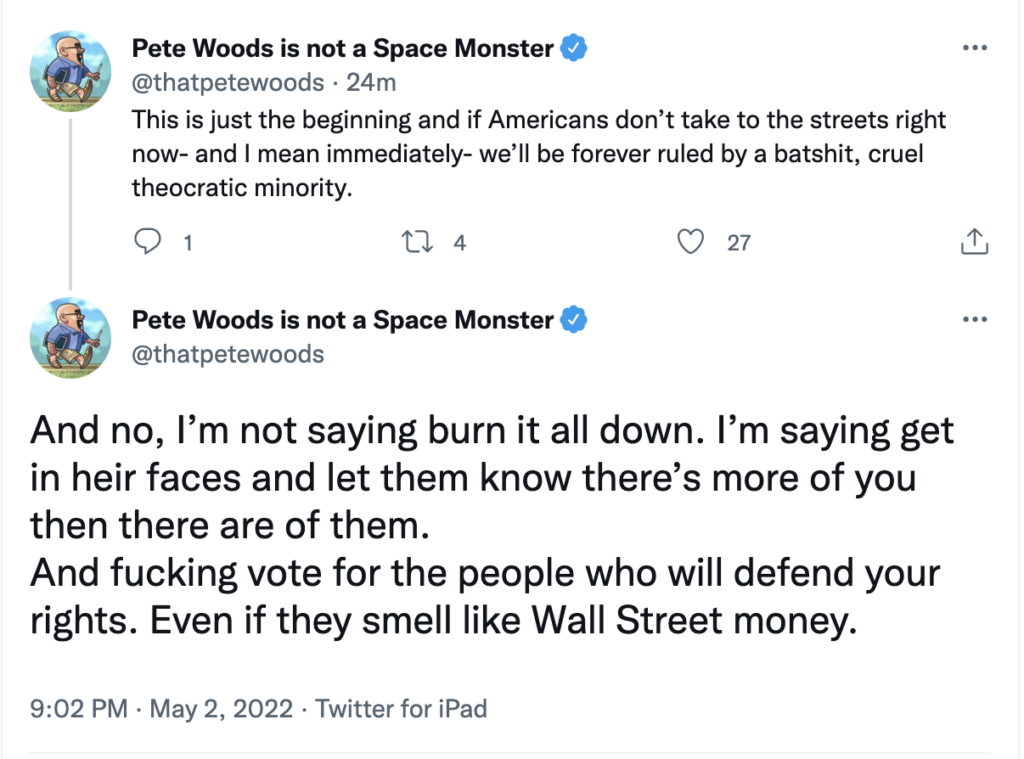Screen dimensions: 1024x759
Task: Click the 9:02 PM · May 2, 2022 timestamp
Action: point(162,710)
